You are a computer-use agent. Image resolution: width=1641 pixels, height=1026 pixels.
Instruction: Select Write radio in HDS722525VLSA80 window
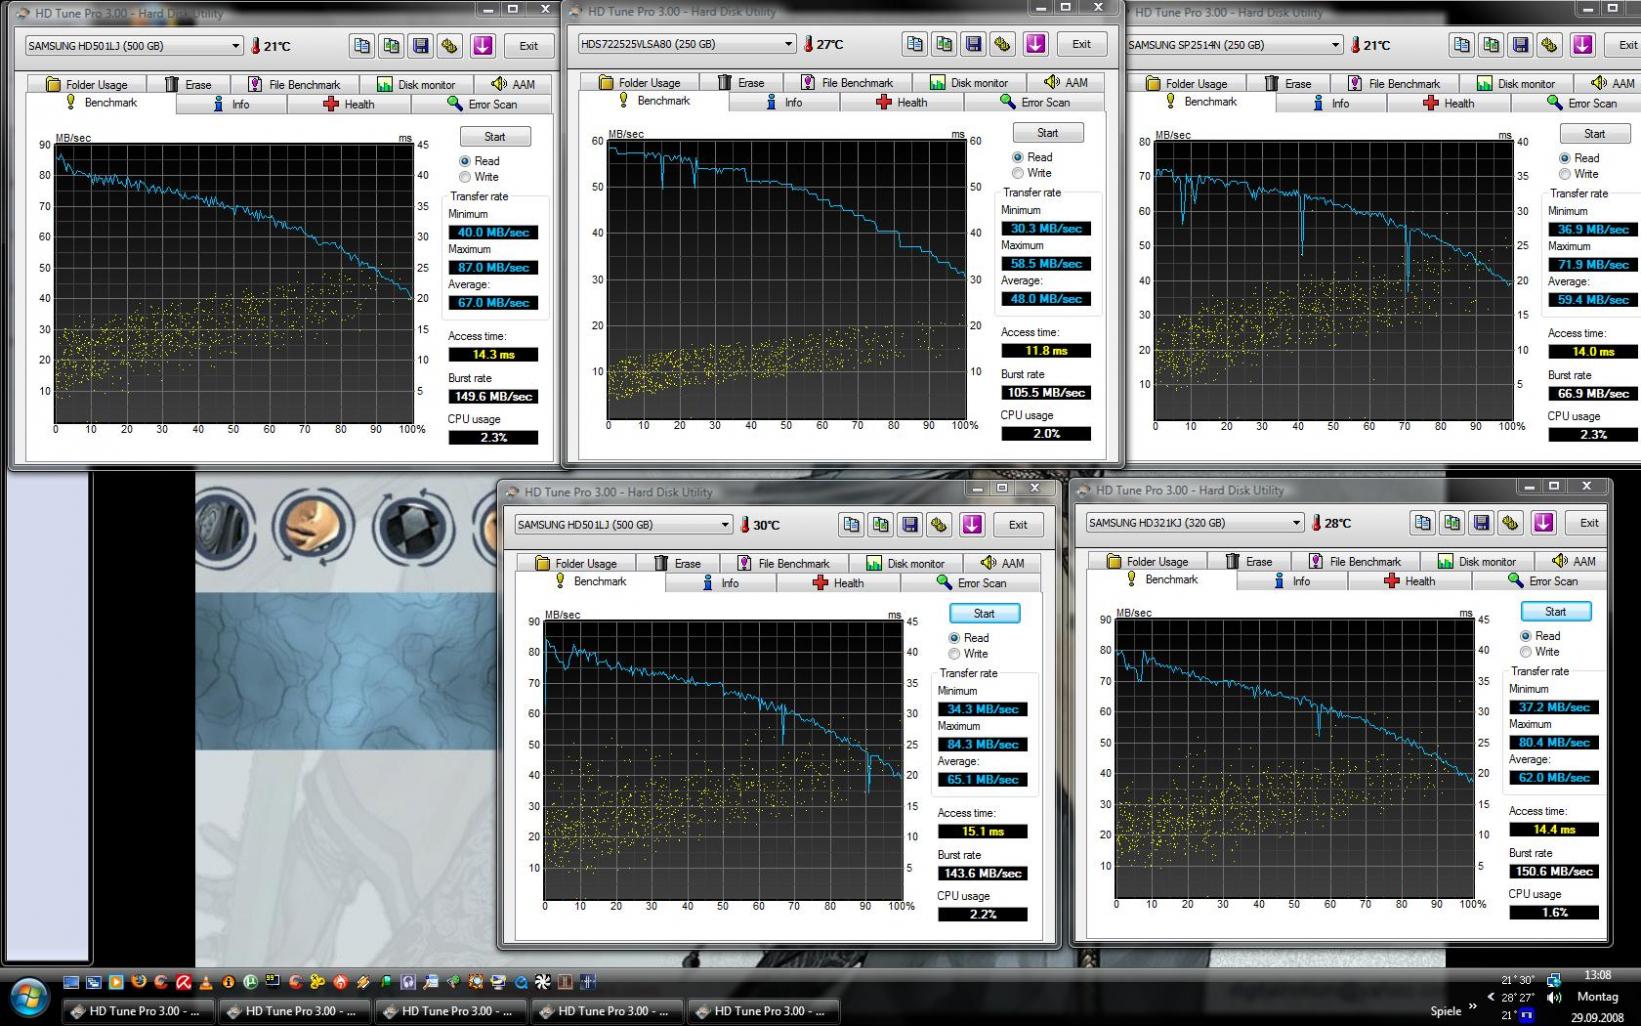coord(1018,173)
